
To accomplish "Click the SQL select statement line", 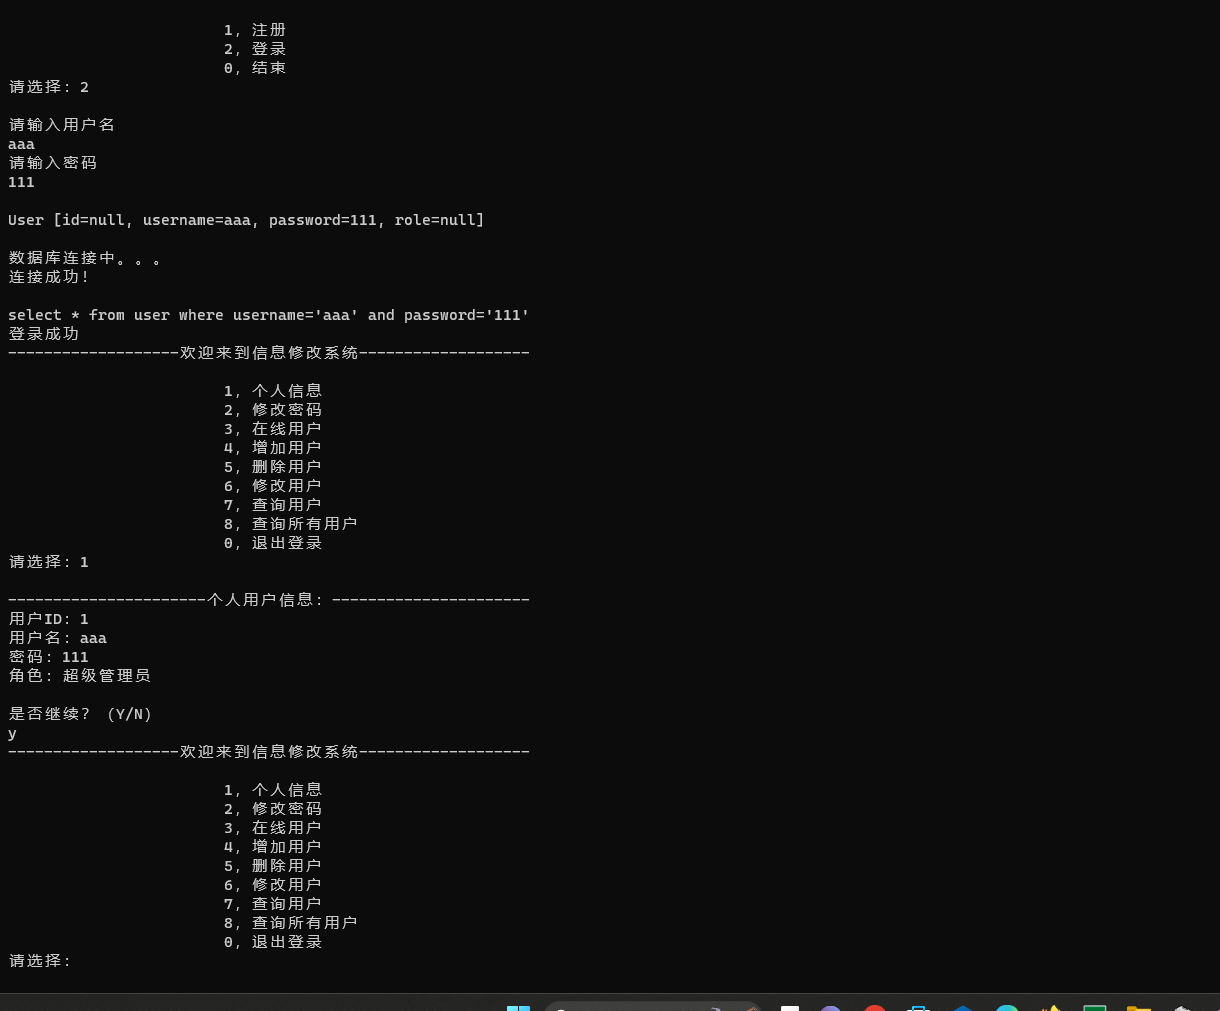I will pyautogui.click(x=268, y=315).
